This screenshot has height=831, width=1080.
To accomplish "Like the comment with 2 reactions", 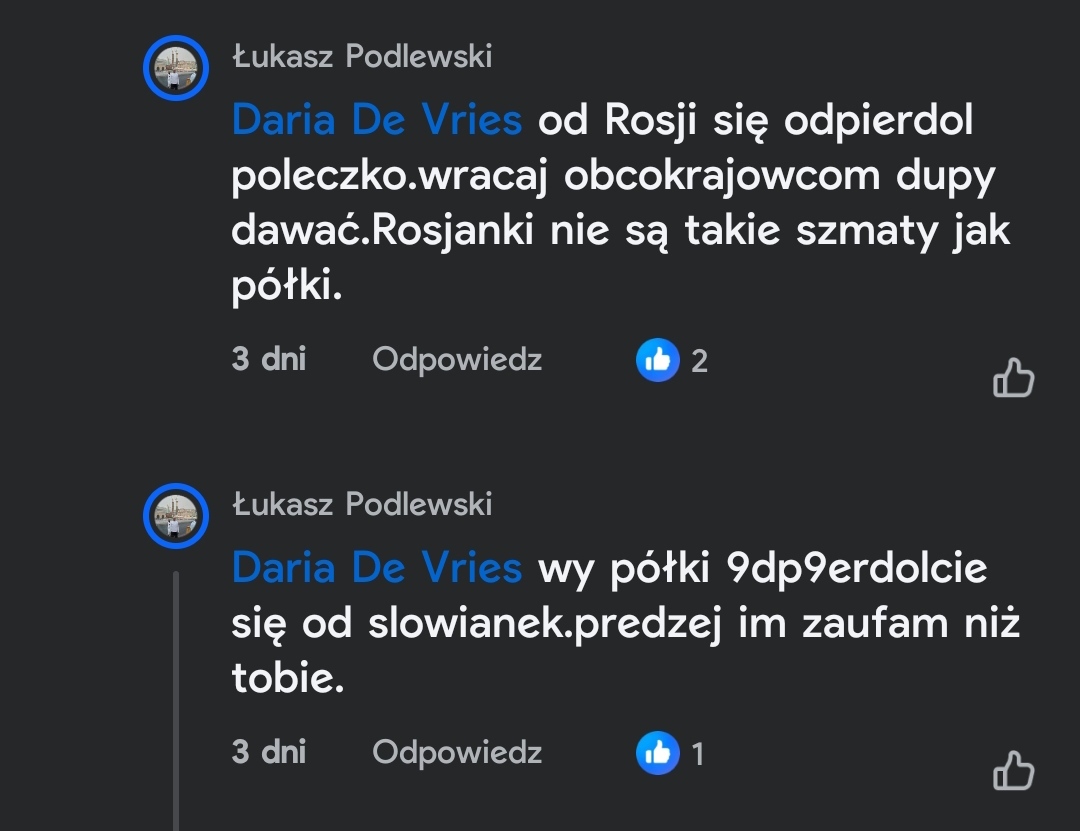I will coord(1013,378).
